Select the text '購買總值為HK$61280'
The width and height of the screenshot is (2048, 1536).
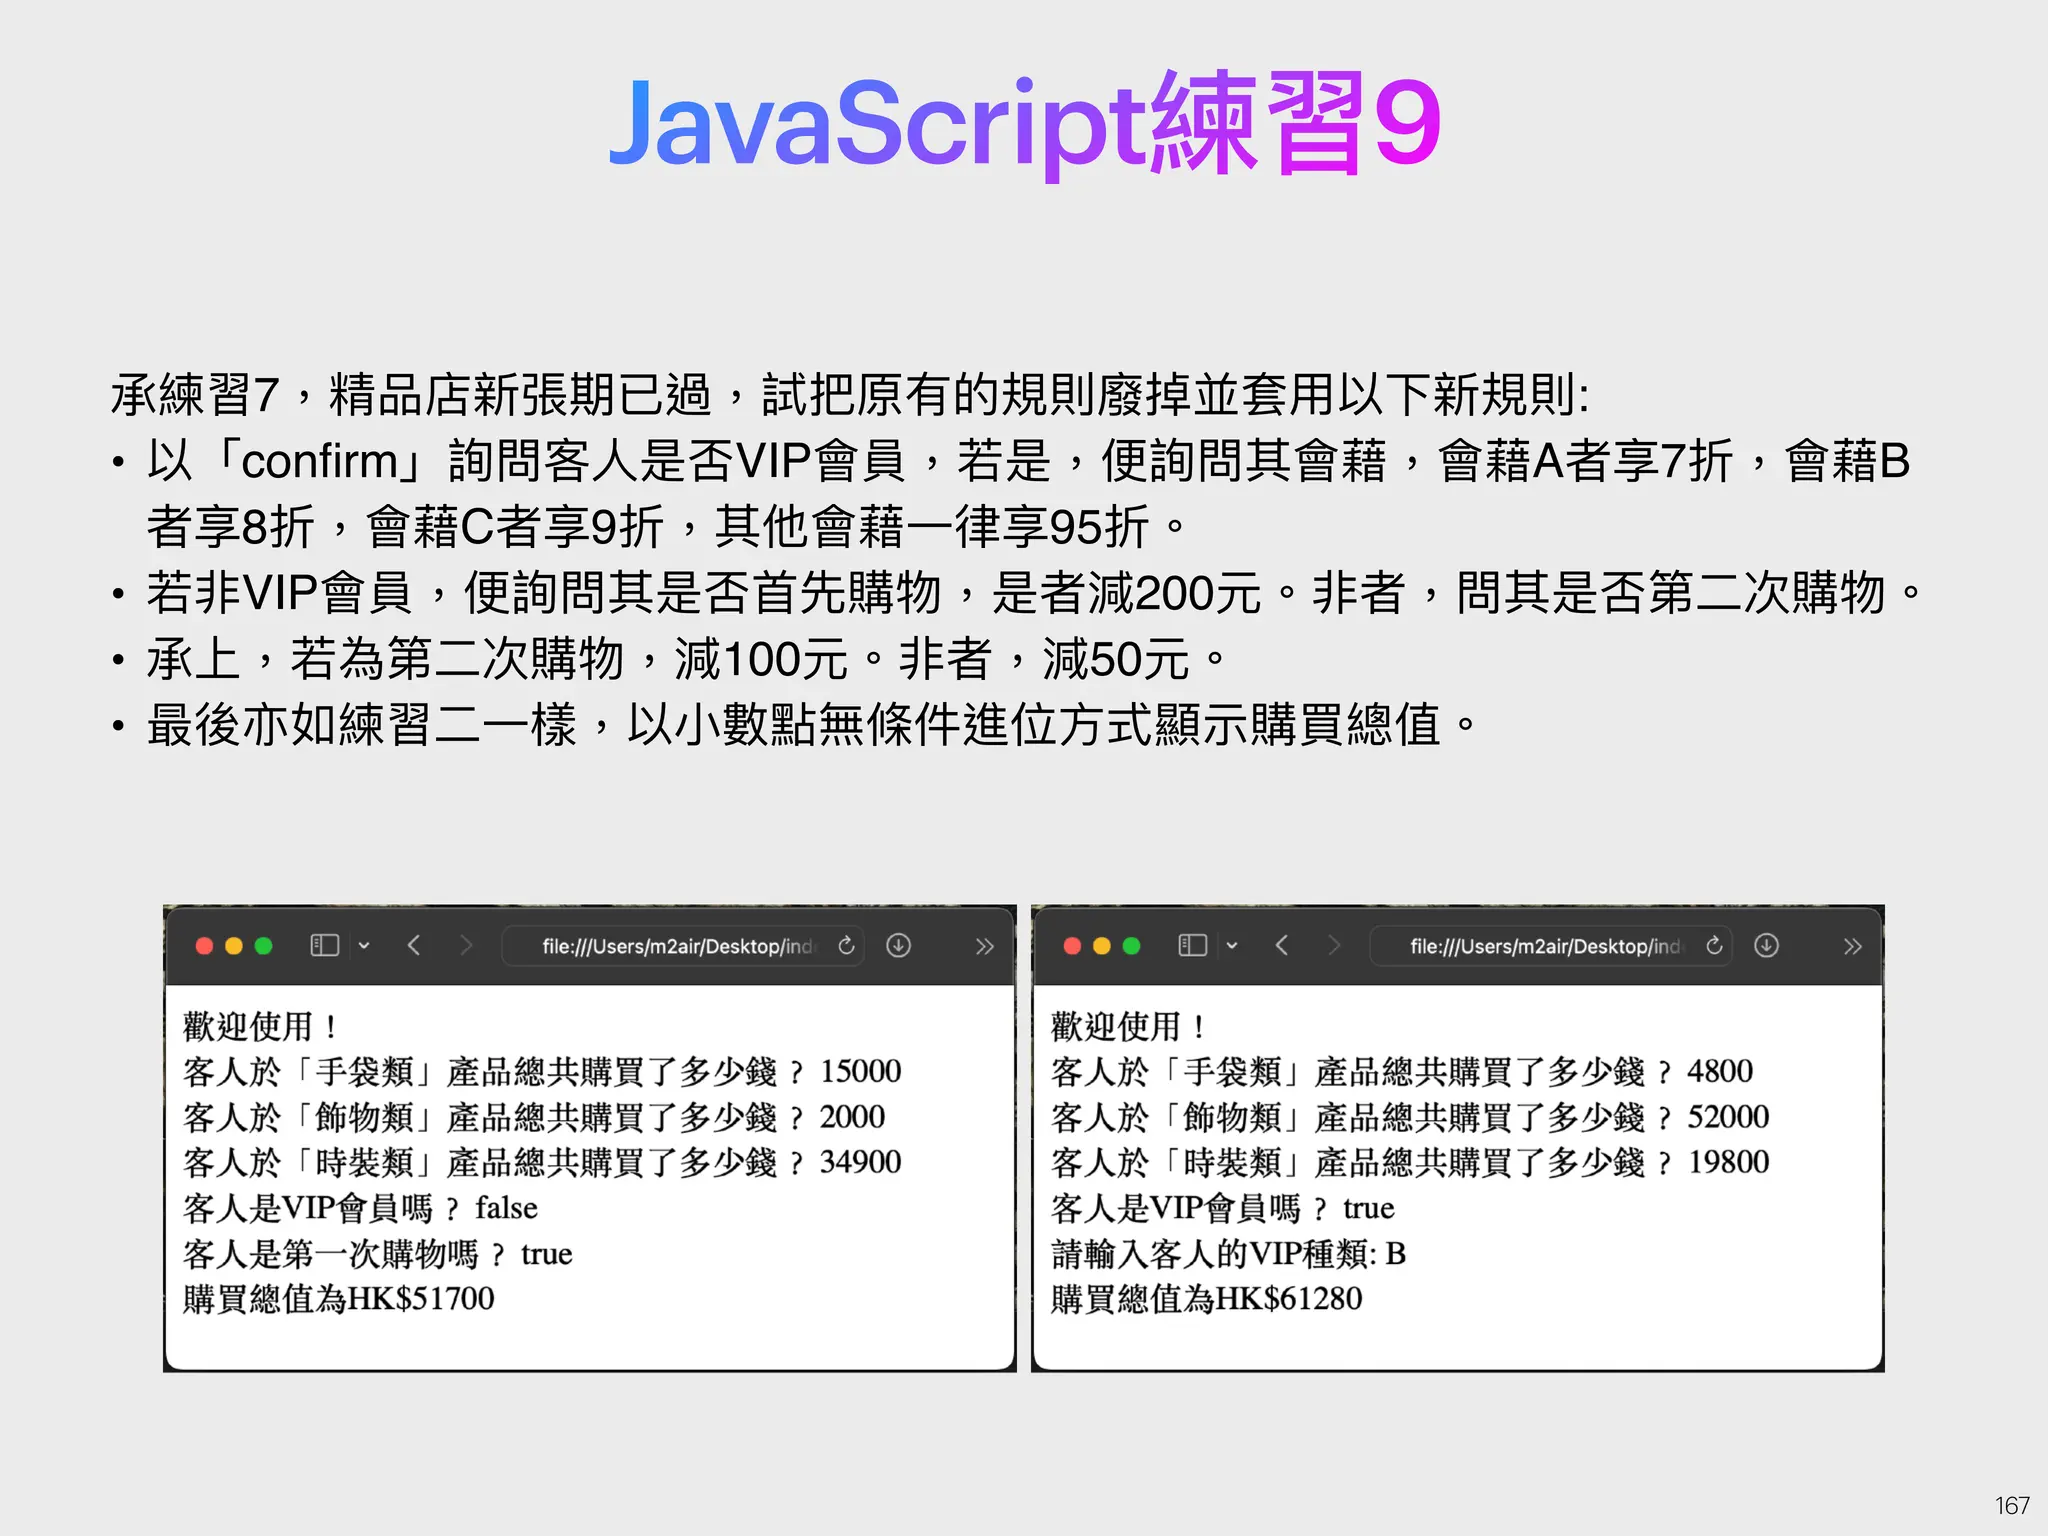pyautogui.click(x=1207, y=1298)
